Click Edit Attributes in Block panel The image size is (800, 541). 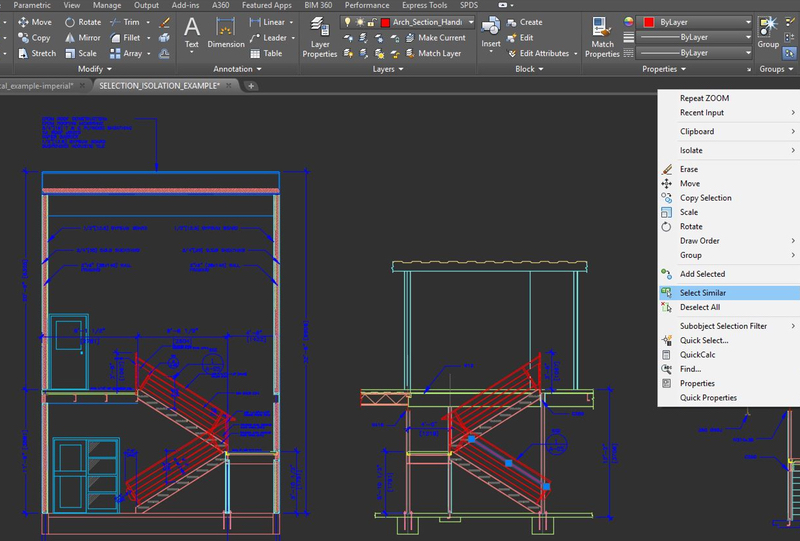coord(544,53)
